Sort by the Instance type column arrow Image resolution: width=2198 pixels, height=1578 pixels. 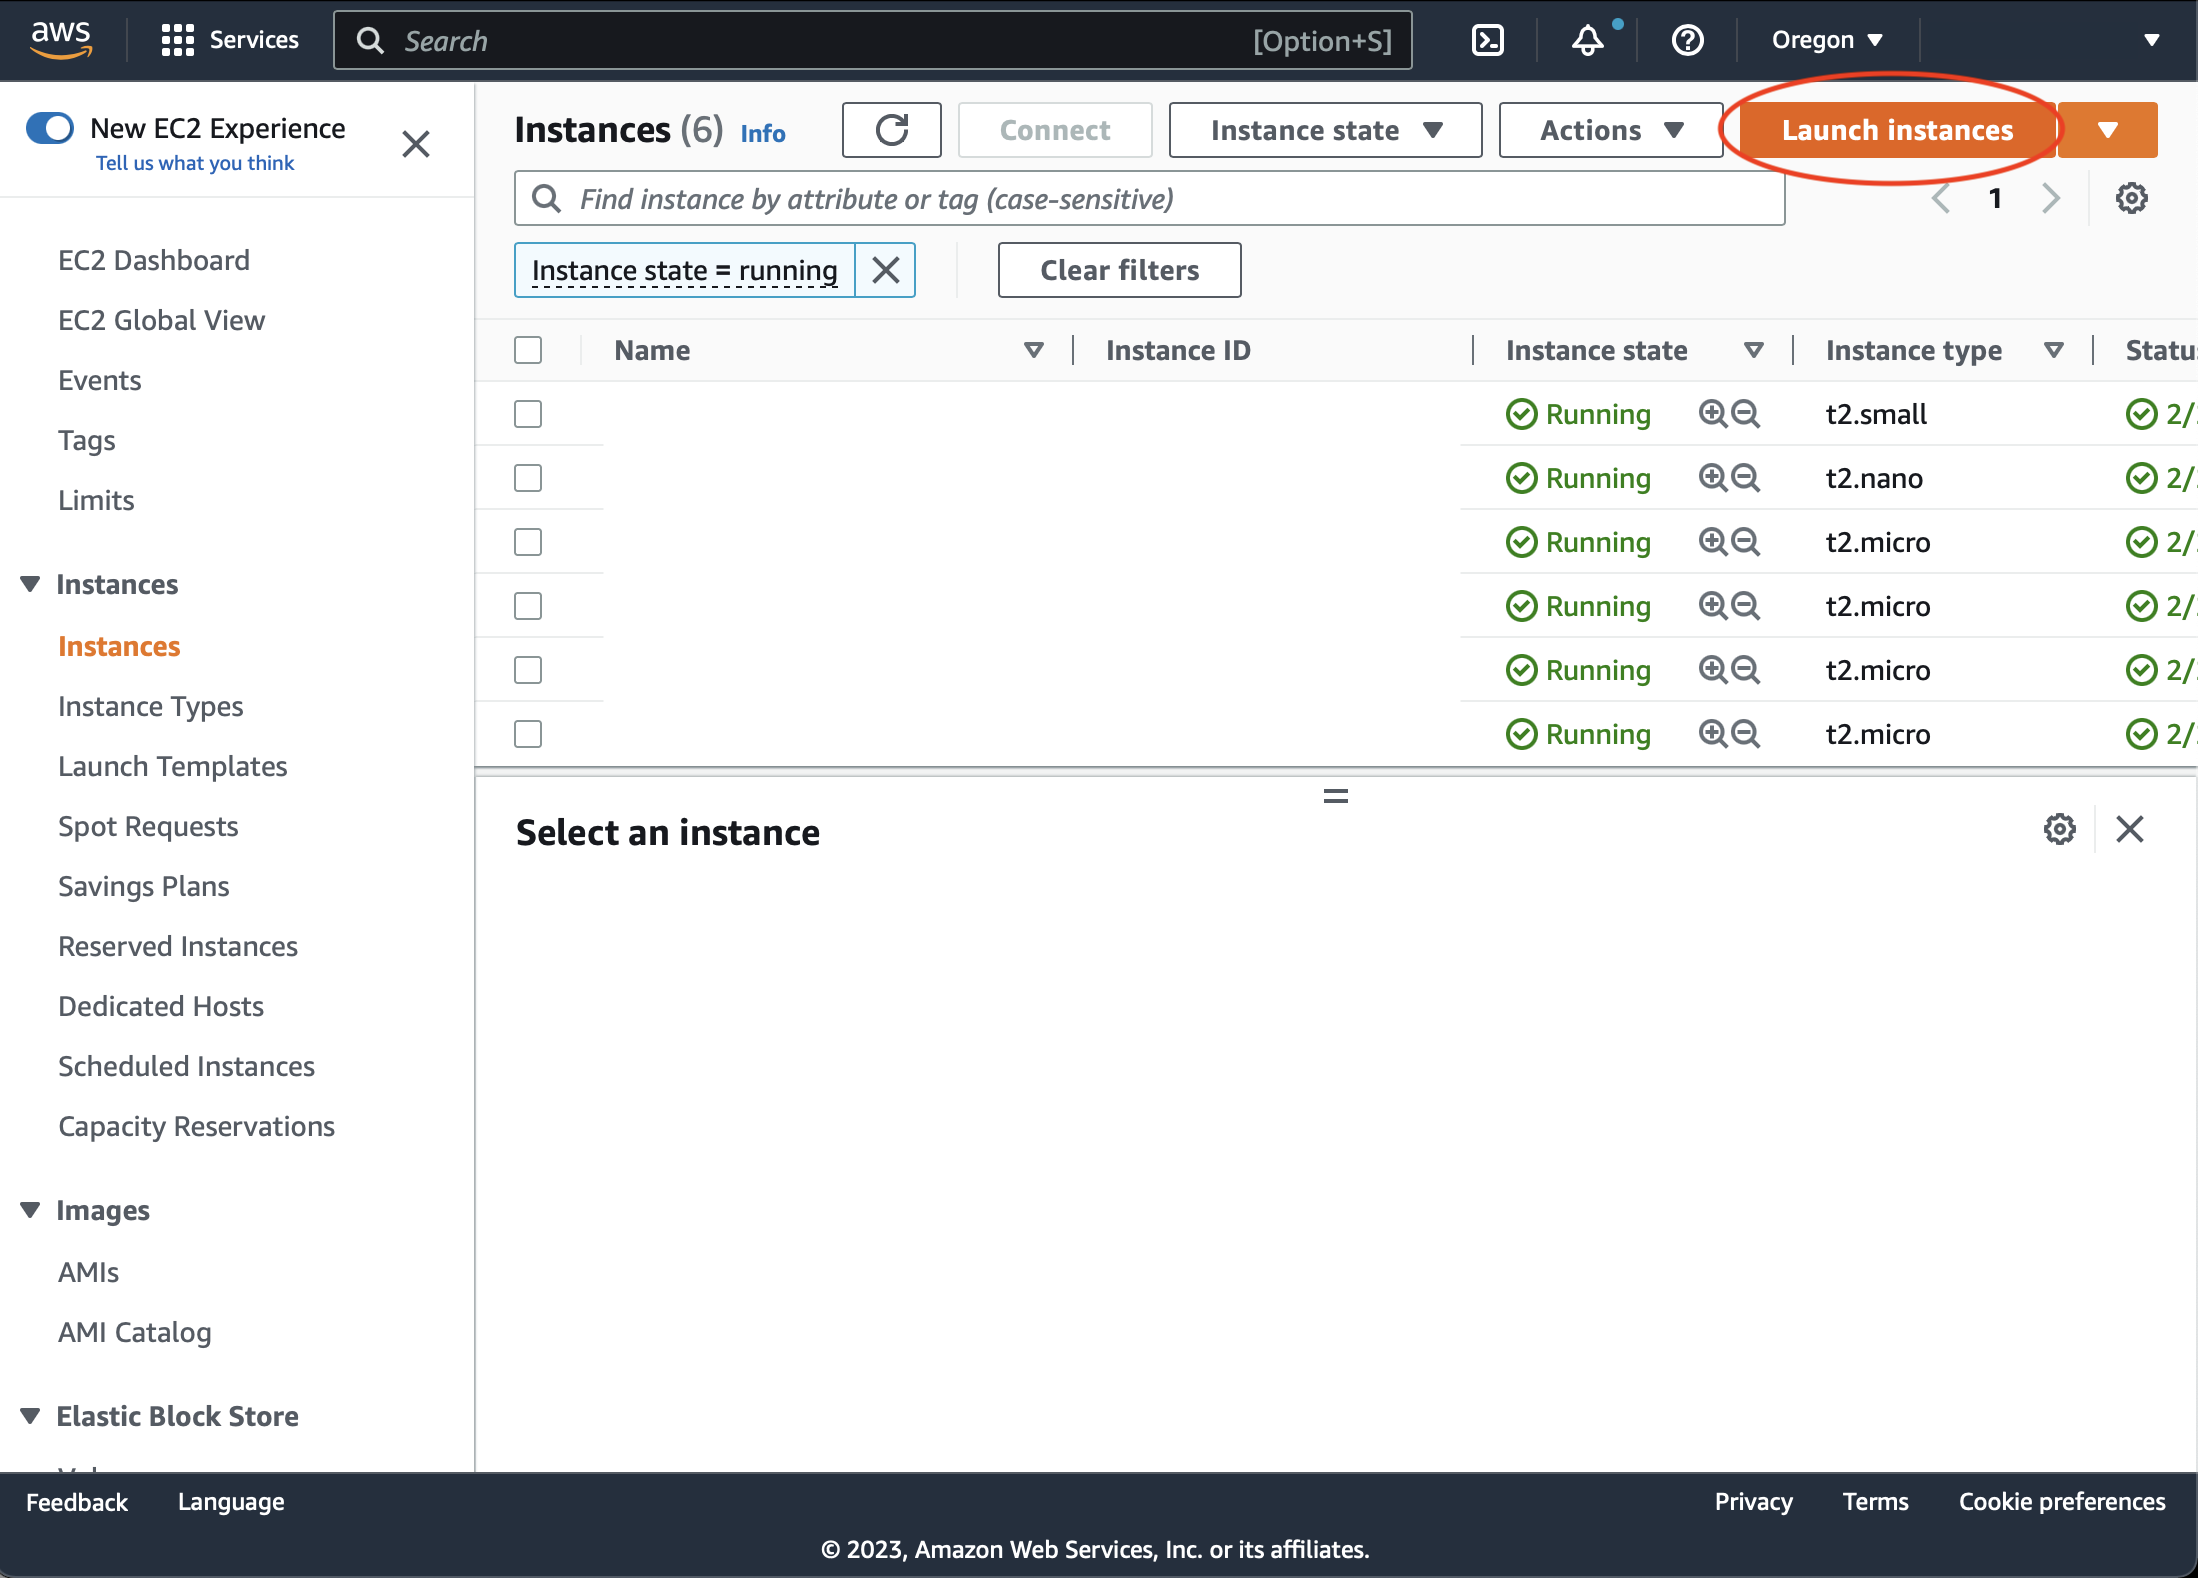2053,350
